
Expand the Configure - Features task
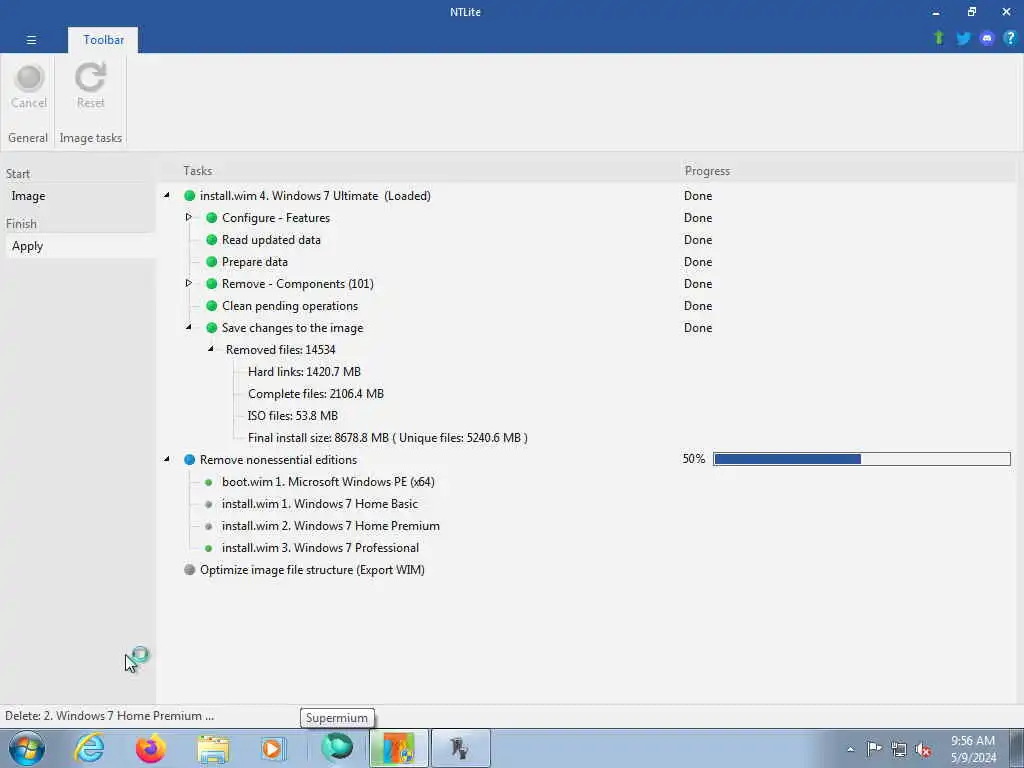click(188, 217)
